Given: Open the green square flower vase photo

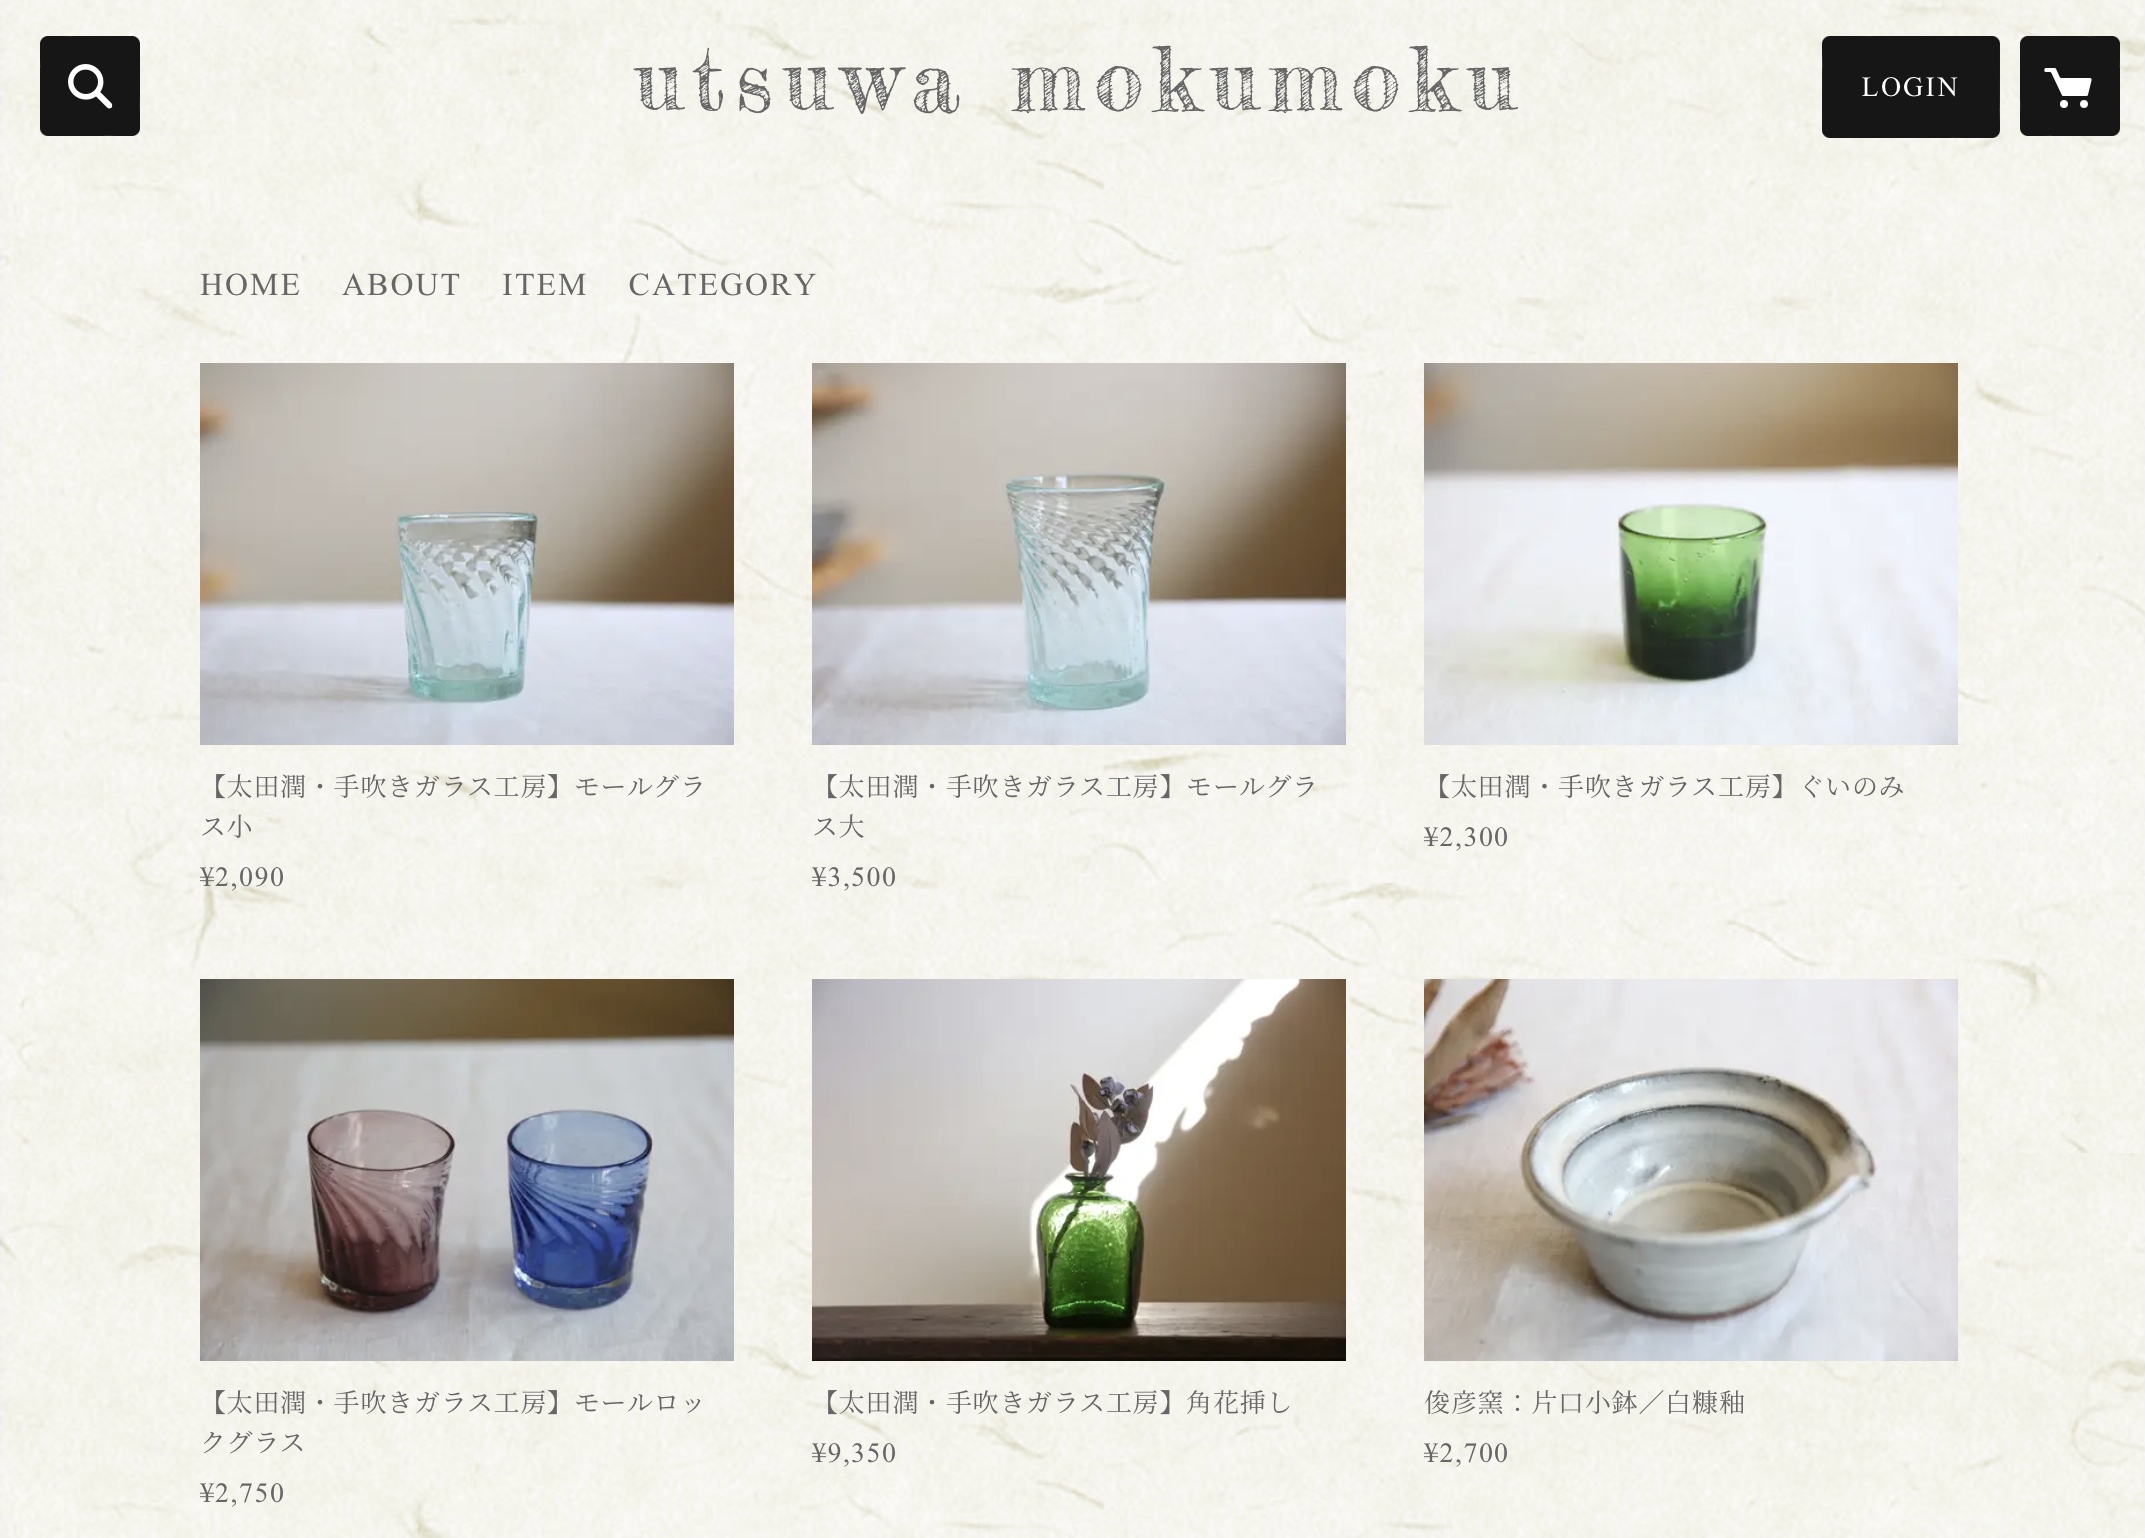Looking at the screenshot, I should [1079, 1170].
